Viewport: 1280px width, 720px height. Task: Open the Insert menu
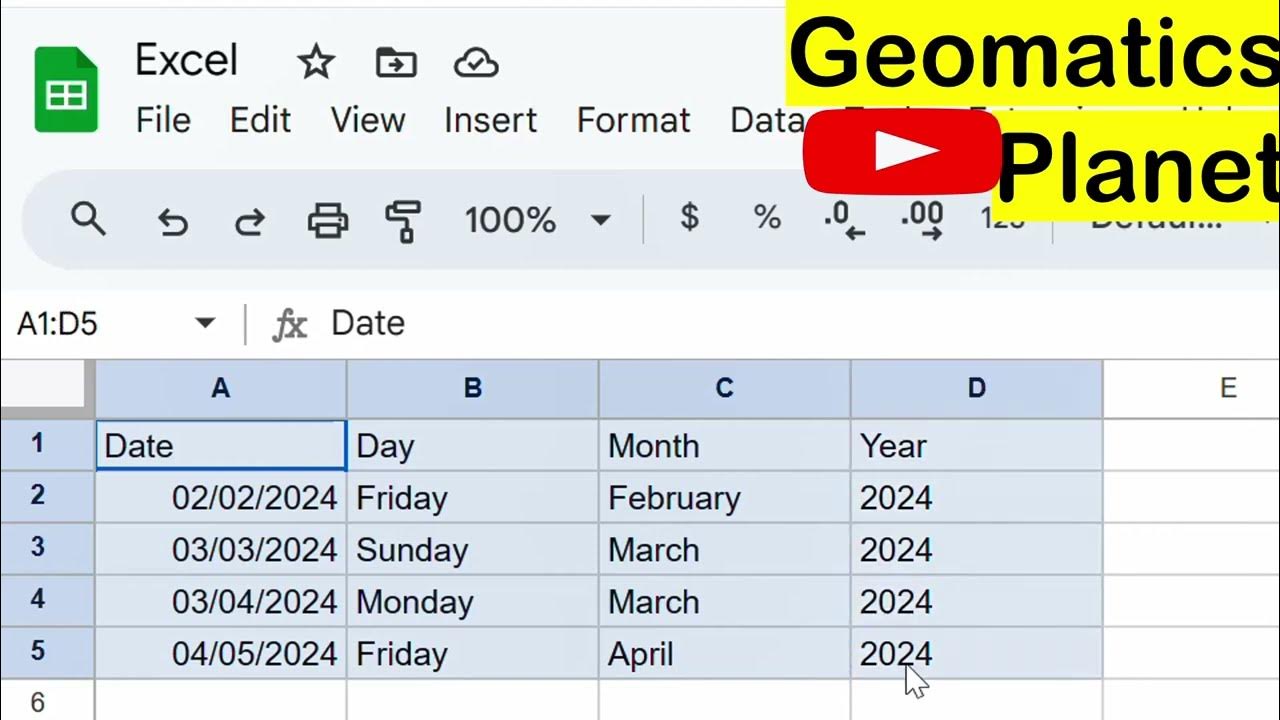[490, 121]
